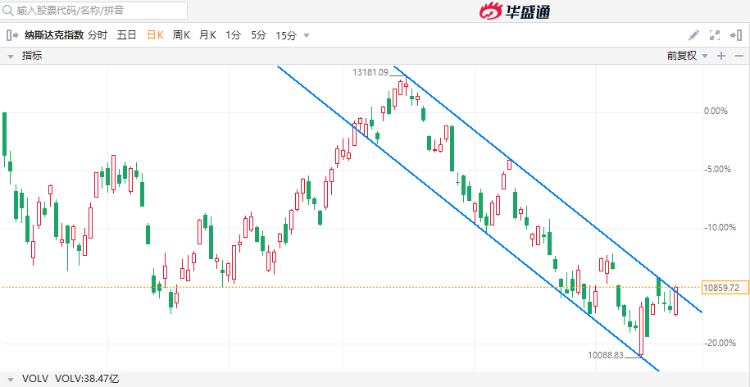The image size is (750, 387).
Task: Click the -5.00% axis label
Action: tap(717, 169)
